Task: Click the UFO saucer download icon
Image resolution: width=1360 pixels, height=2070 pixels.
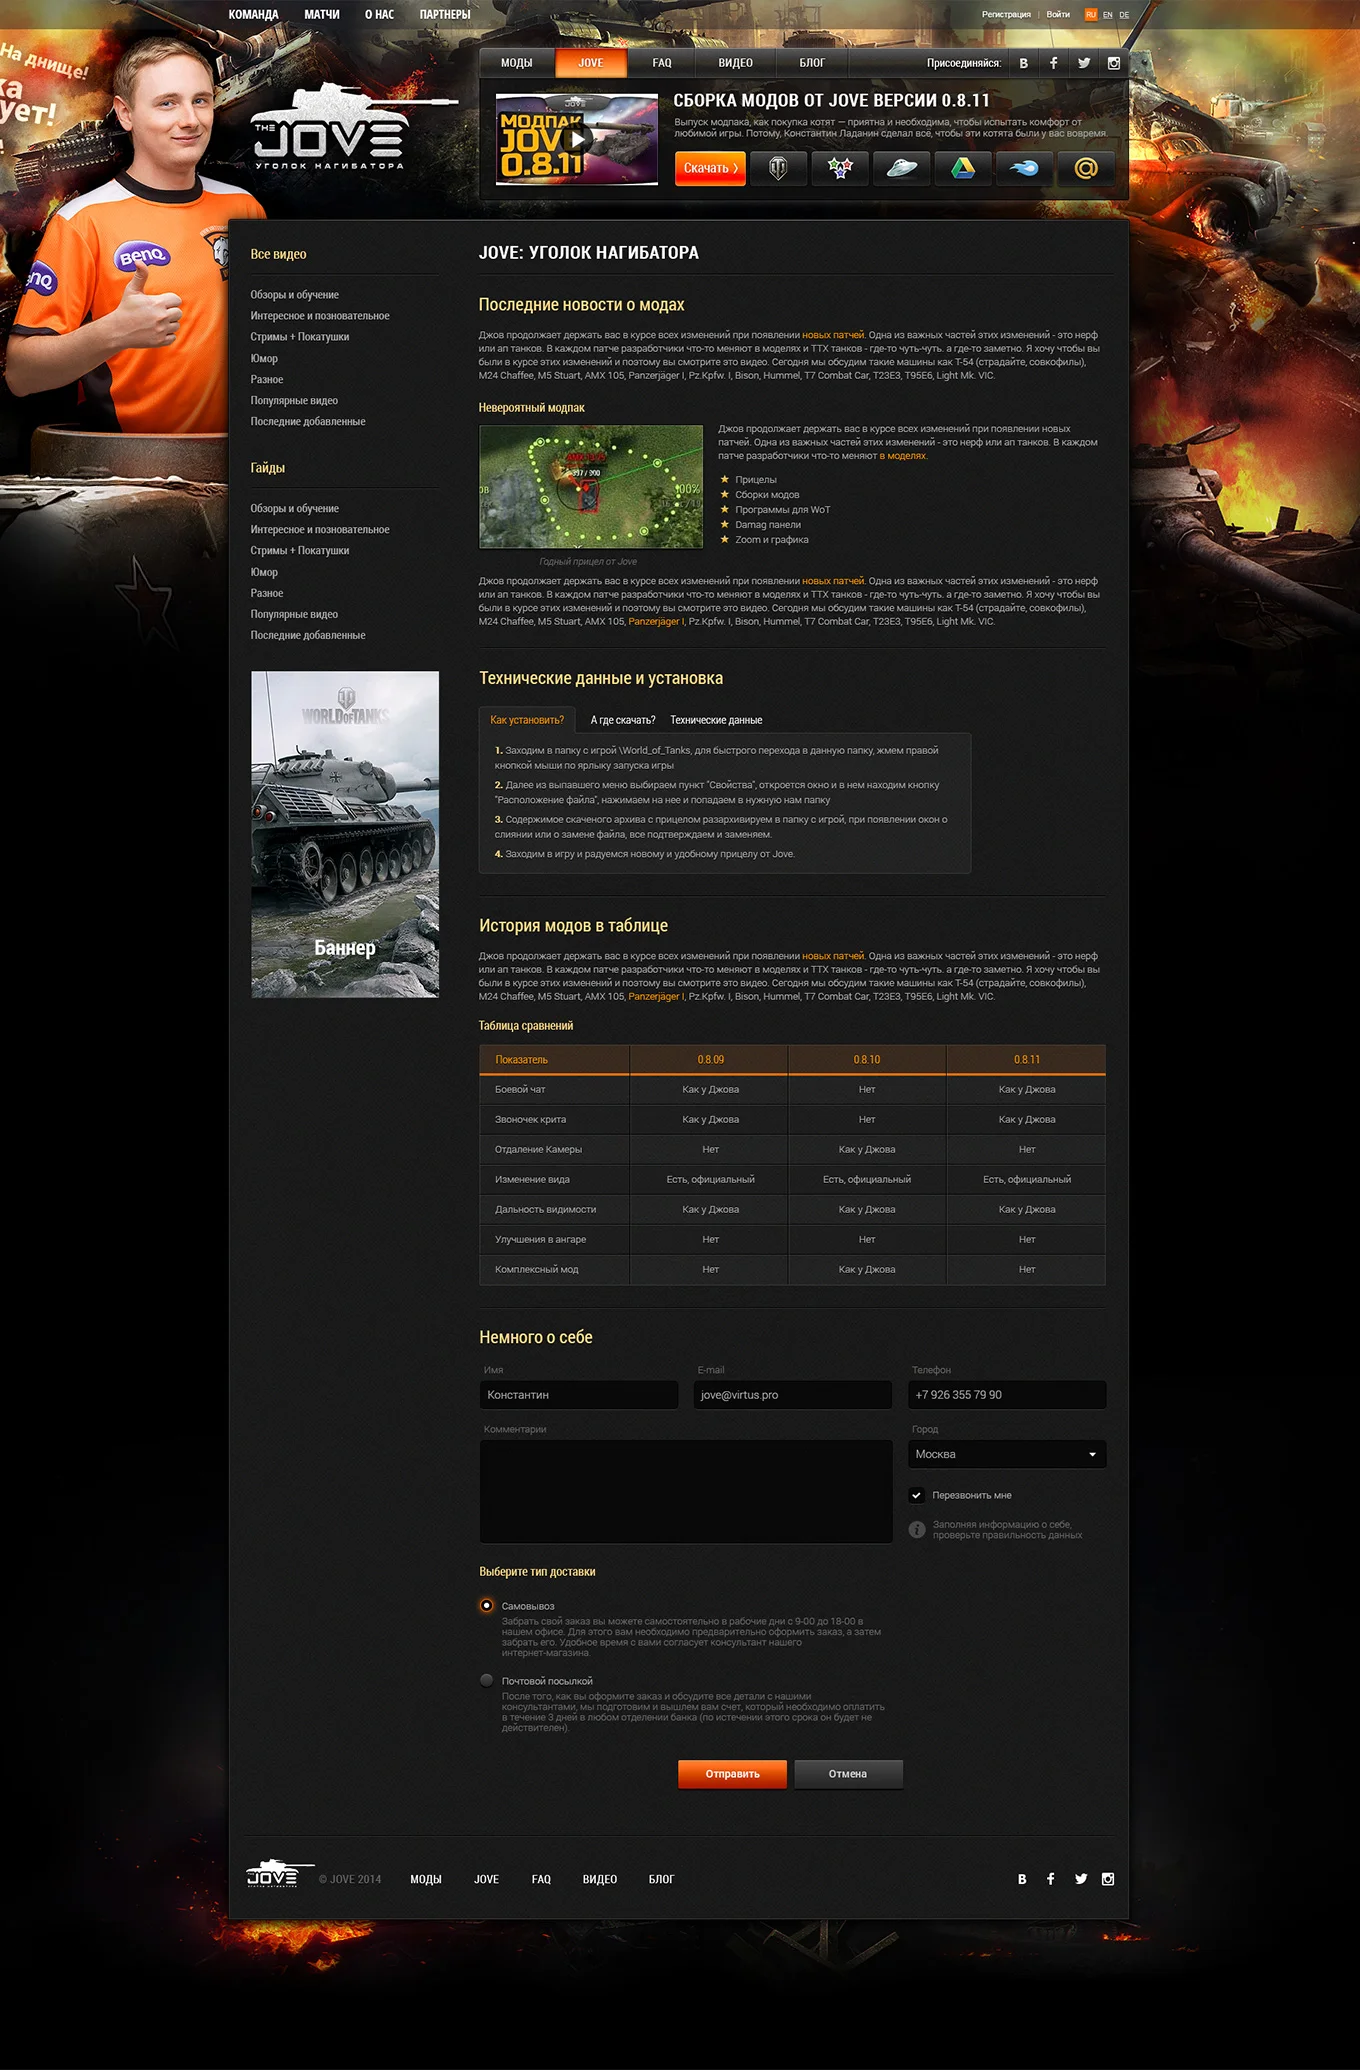Action: tap(902, 168)
